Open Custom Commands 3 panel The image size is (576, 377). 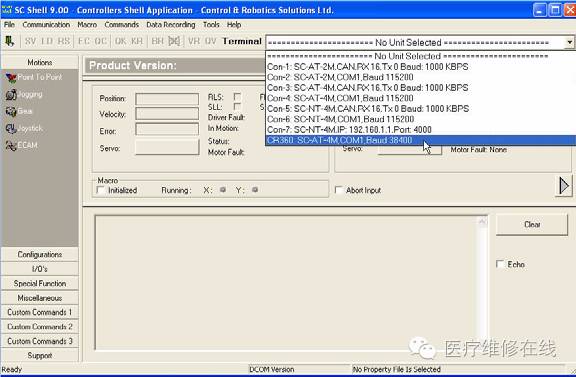coord(40,341)
